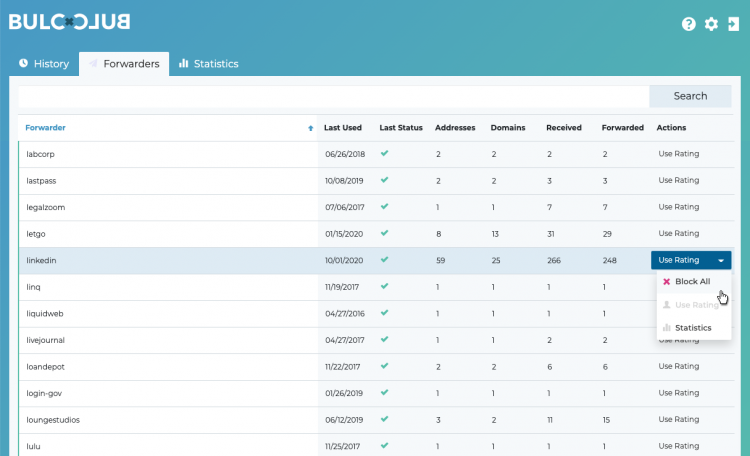Click the sort arrow beside Forwarder header
The image size is (750, 456).
pyautogui.click(x=310, y=128)
